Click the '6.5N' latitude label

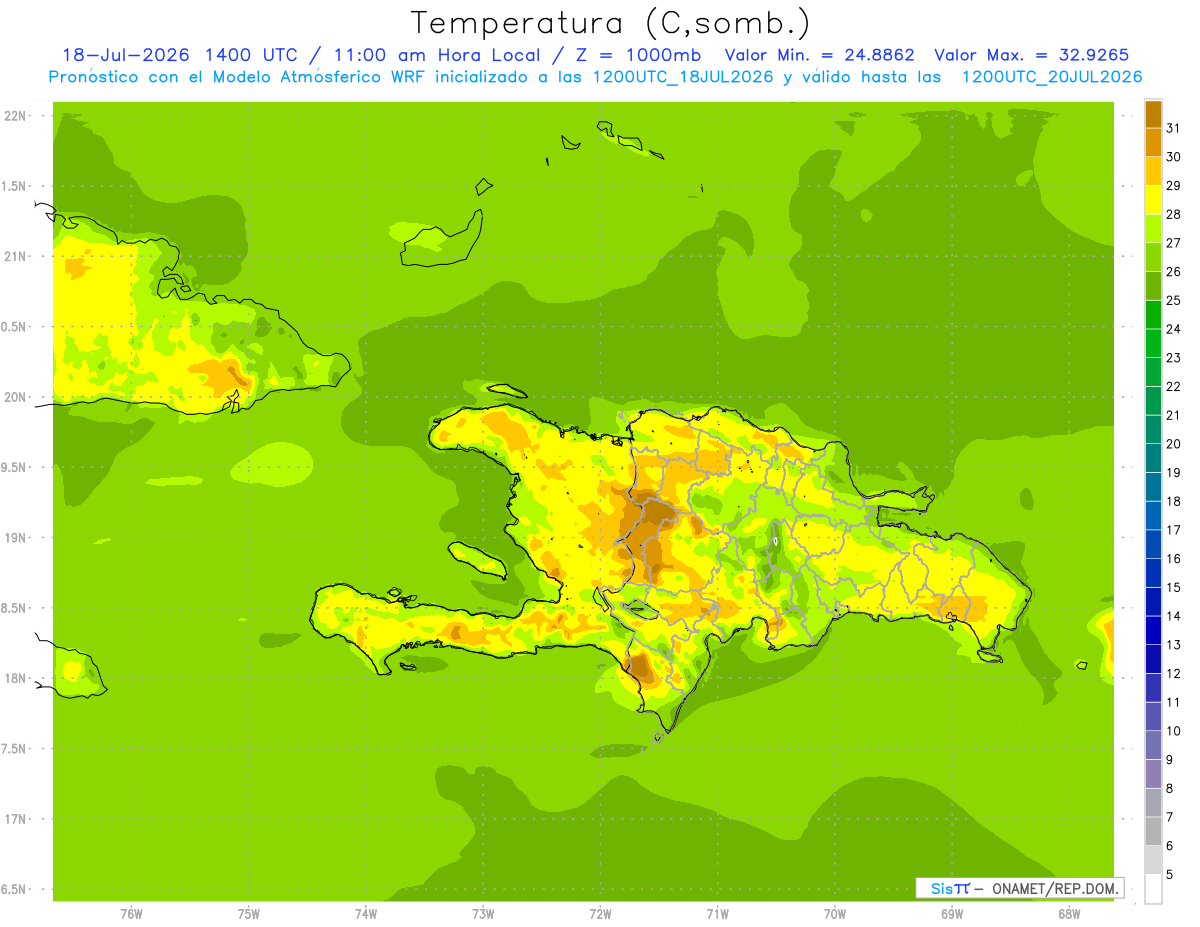[x=14, y=889]
